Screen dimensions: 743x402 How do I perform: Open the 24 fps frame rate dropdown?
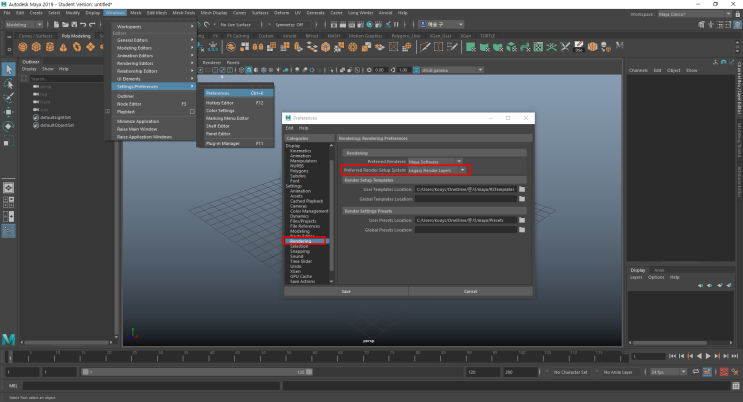pyautogui.click(x=668, y=372)
